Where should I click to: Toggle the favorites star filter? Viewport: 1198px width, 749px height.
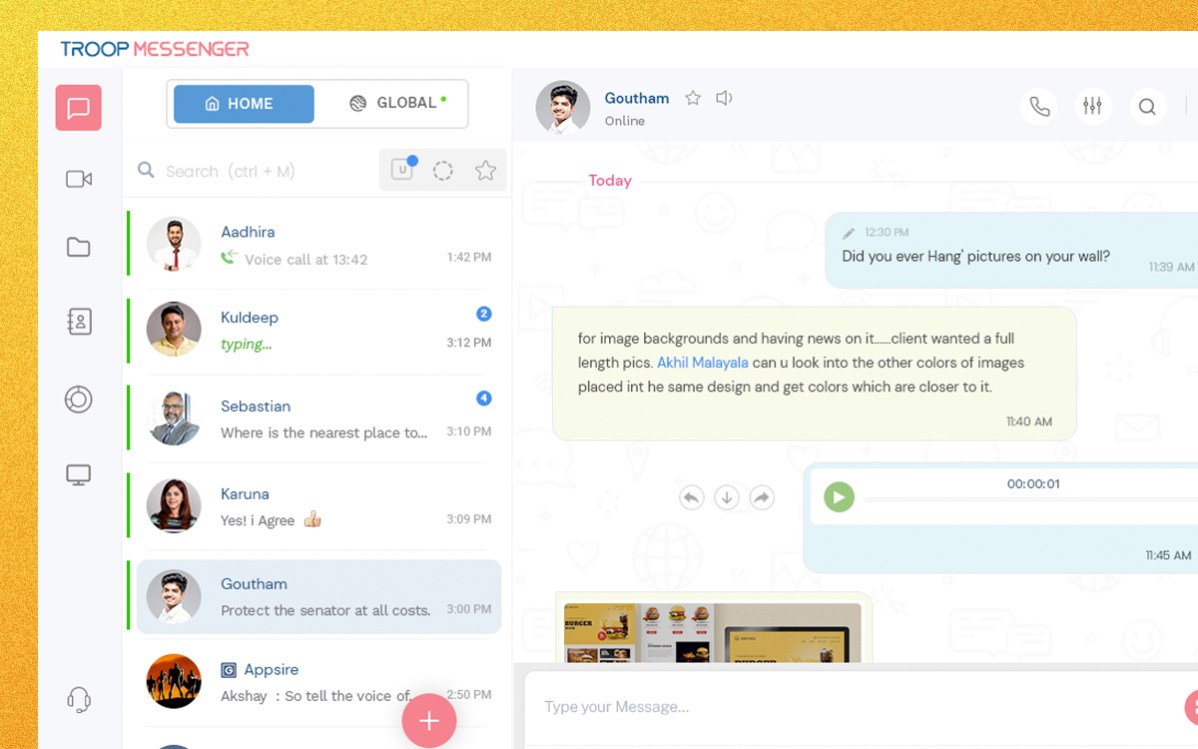(485, 170)
